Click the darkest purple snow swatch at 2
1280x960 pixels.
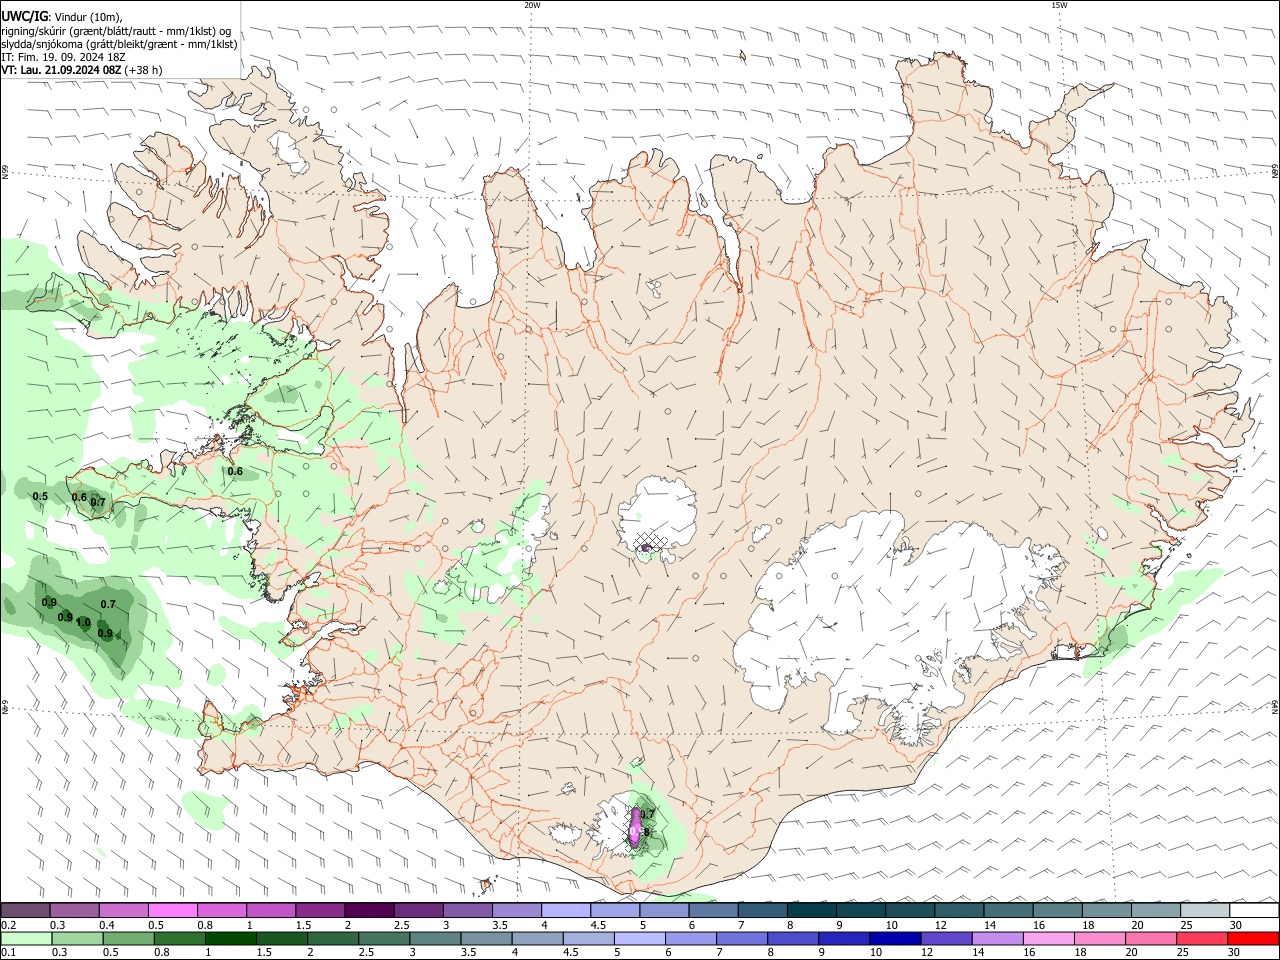[x=368, y=910]
